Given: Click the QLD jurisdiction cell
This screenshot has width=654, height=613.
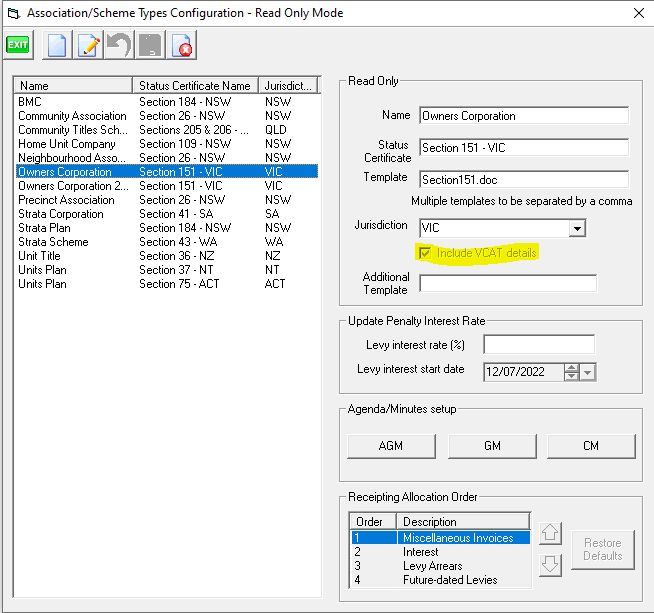Looking at the screenshot, I should [276, 130].
